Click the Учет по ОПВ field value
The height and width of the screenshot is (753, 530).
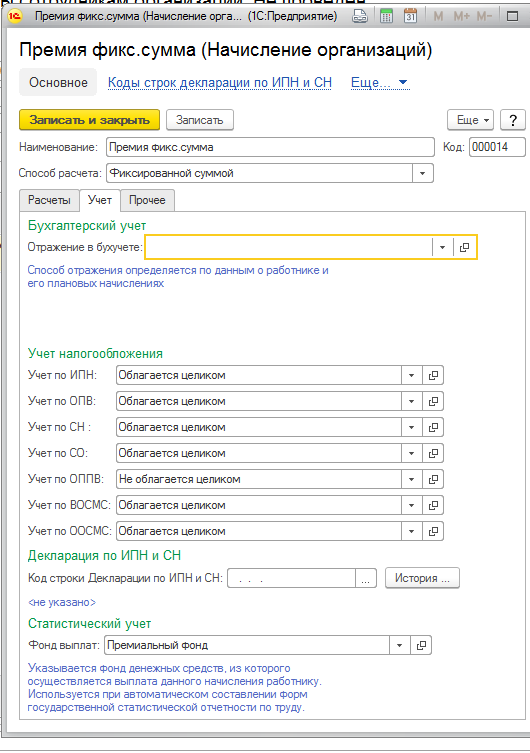point(259,401)
